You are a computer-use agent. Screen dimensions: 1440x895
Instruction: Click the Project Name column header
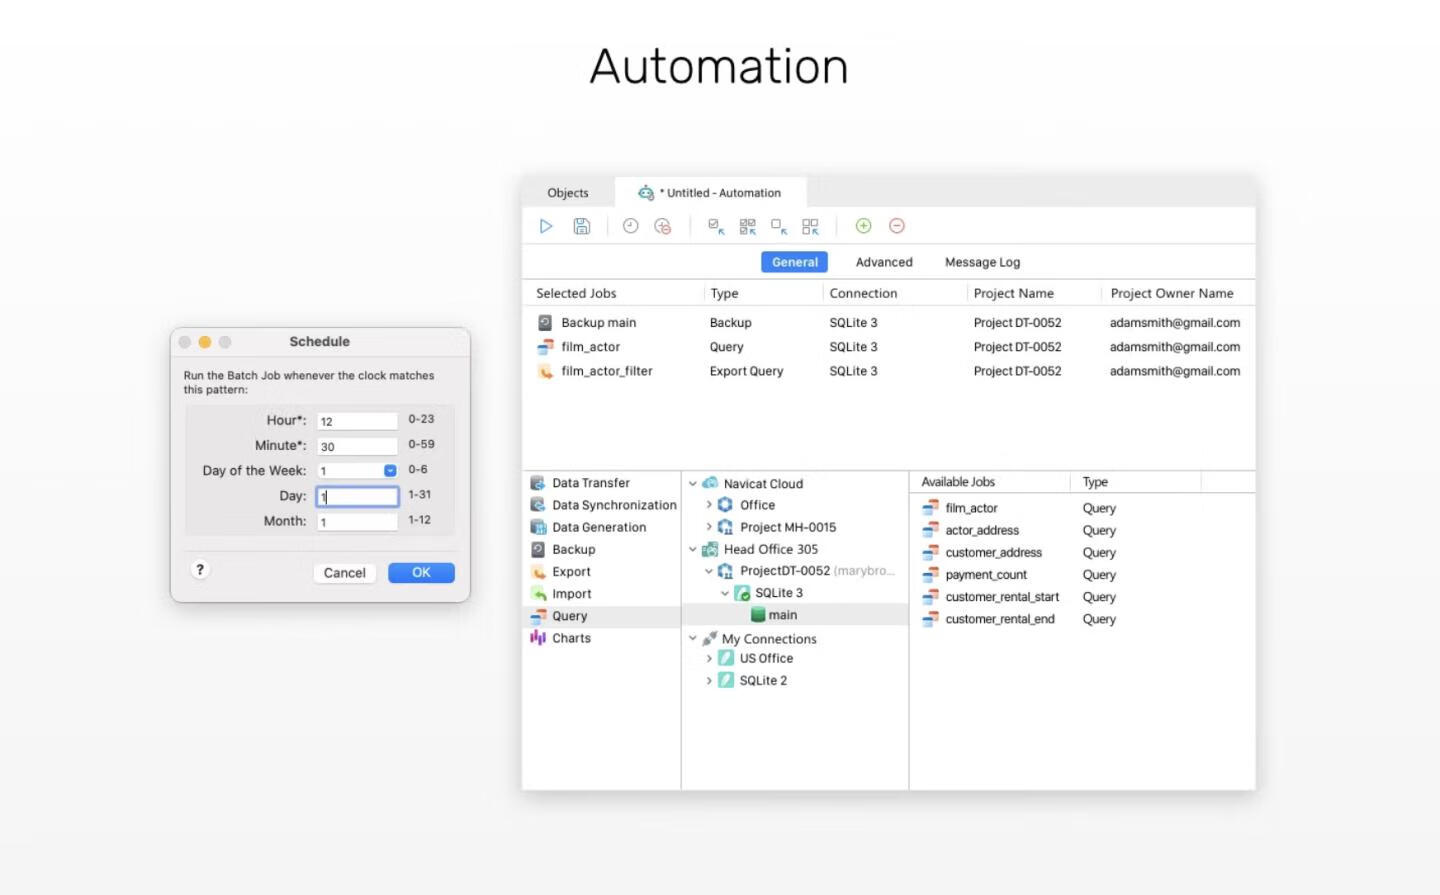tap(1013, 293)
